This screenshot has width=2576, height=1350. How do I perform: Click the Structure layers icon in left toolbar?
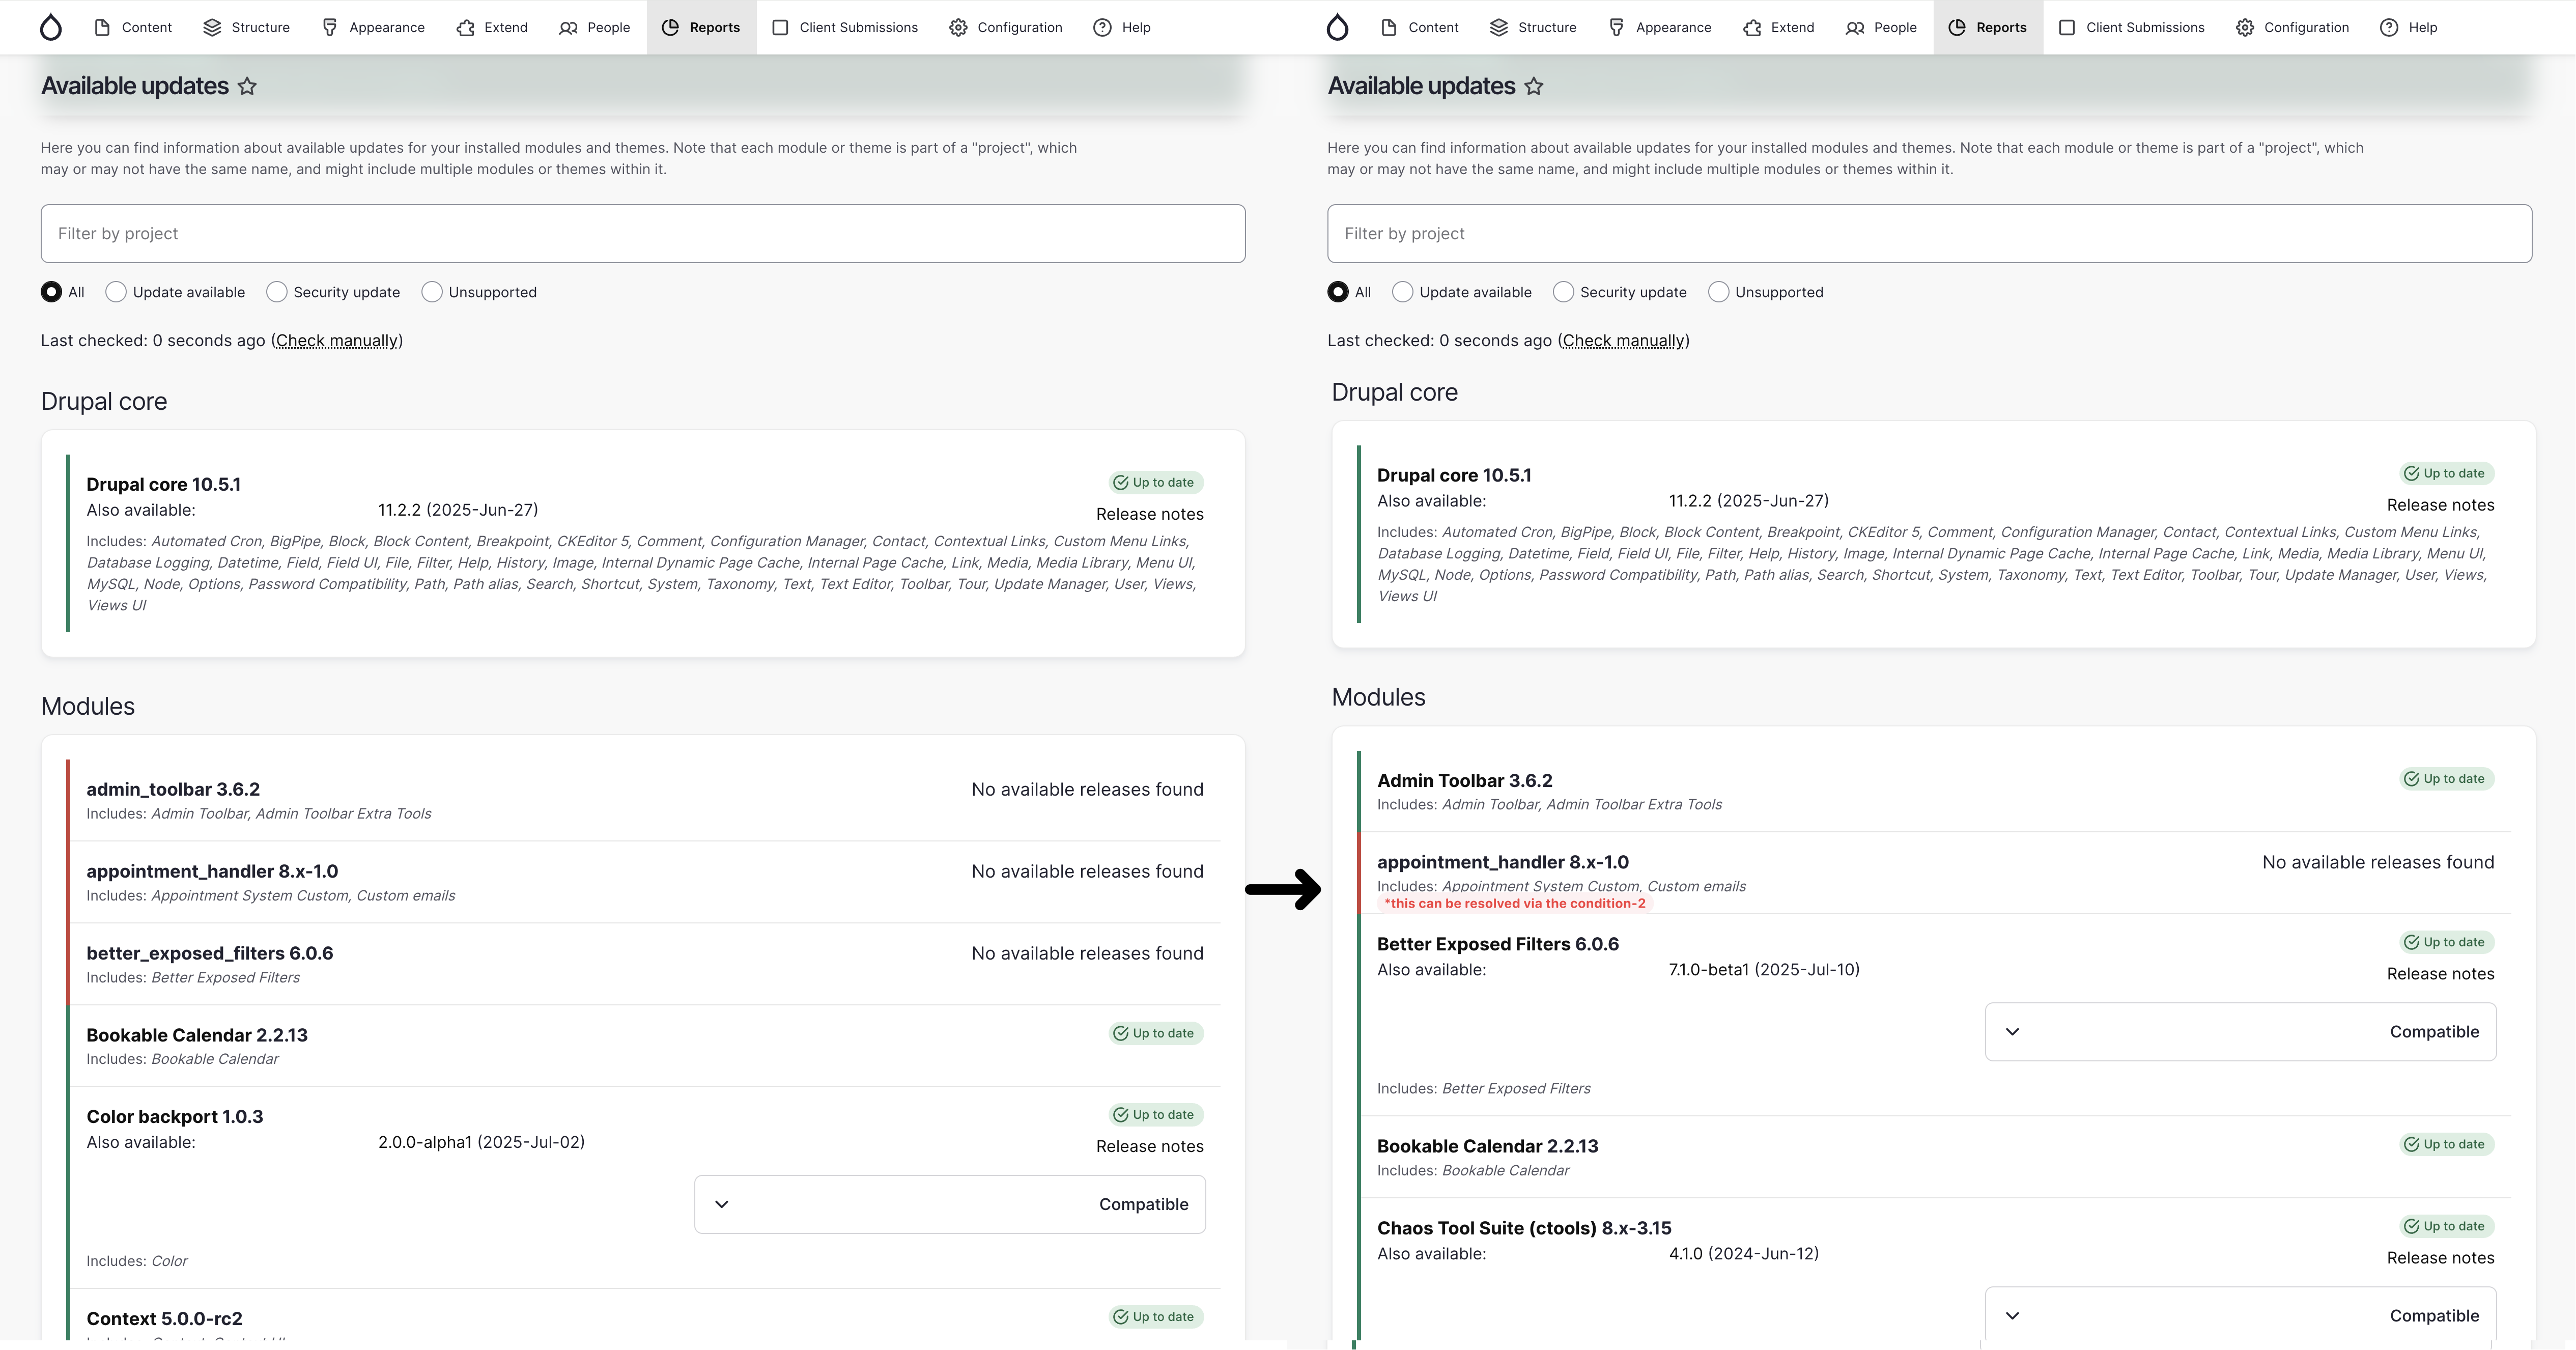[x=212, y=27]
